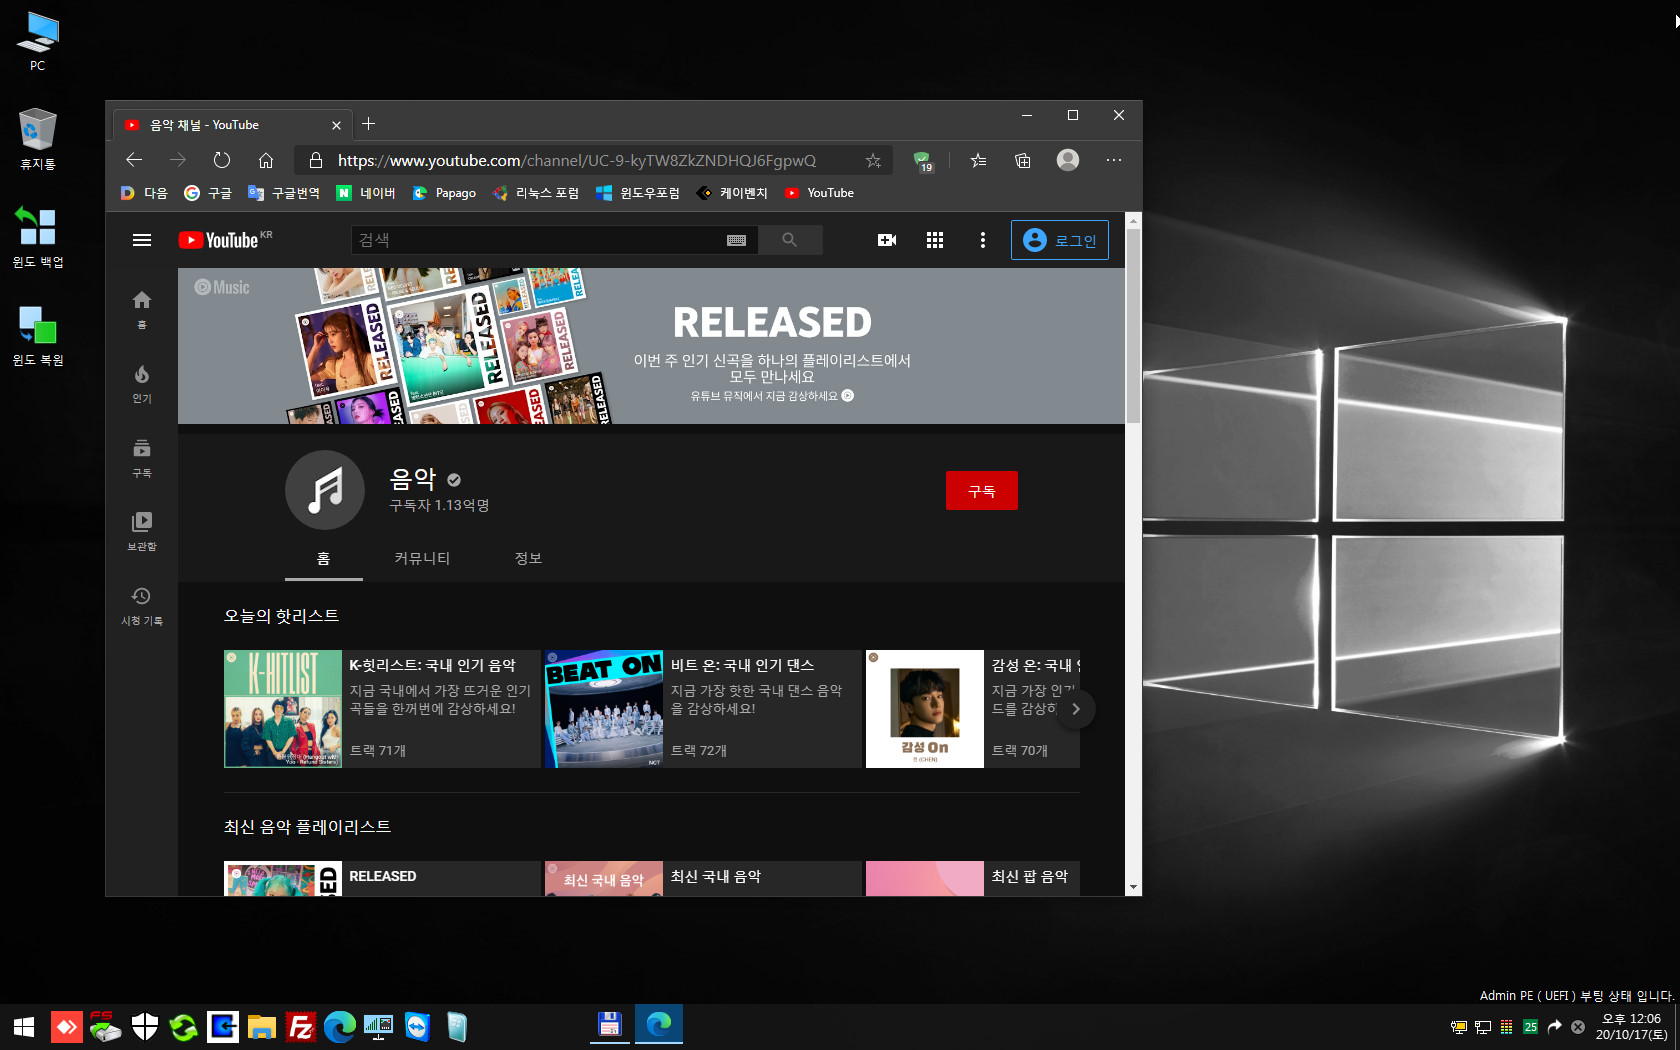Open the 휴지통 recycle bin icon

[x=38, y=139]
